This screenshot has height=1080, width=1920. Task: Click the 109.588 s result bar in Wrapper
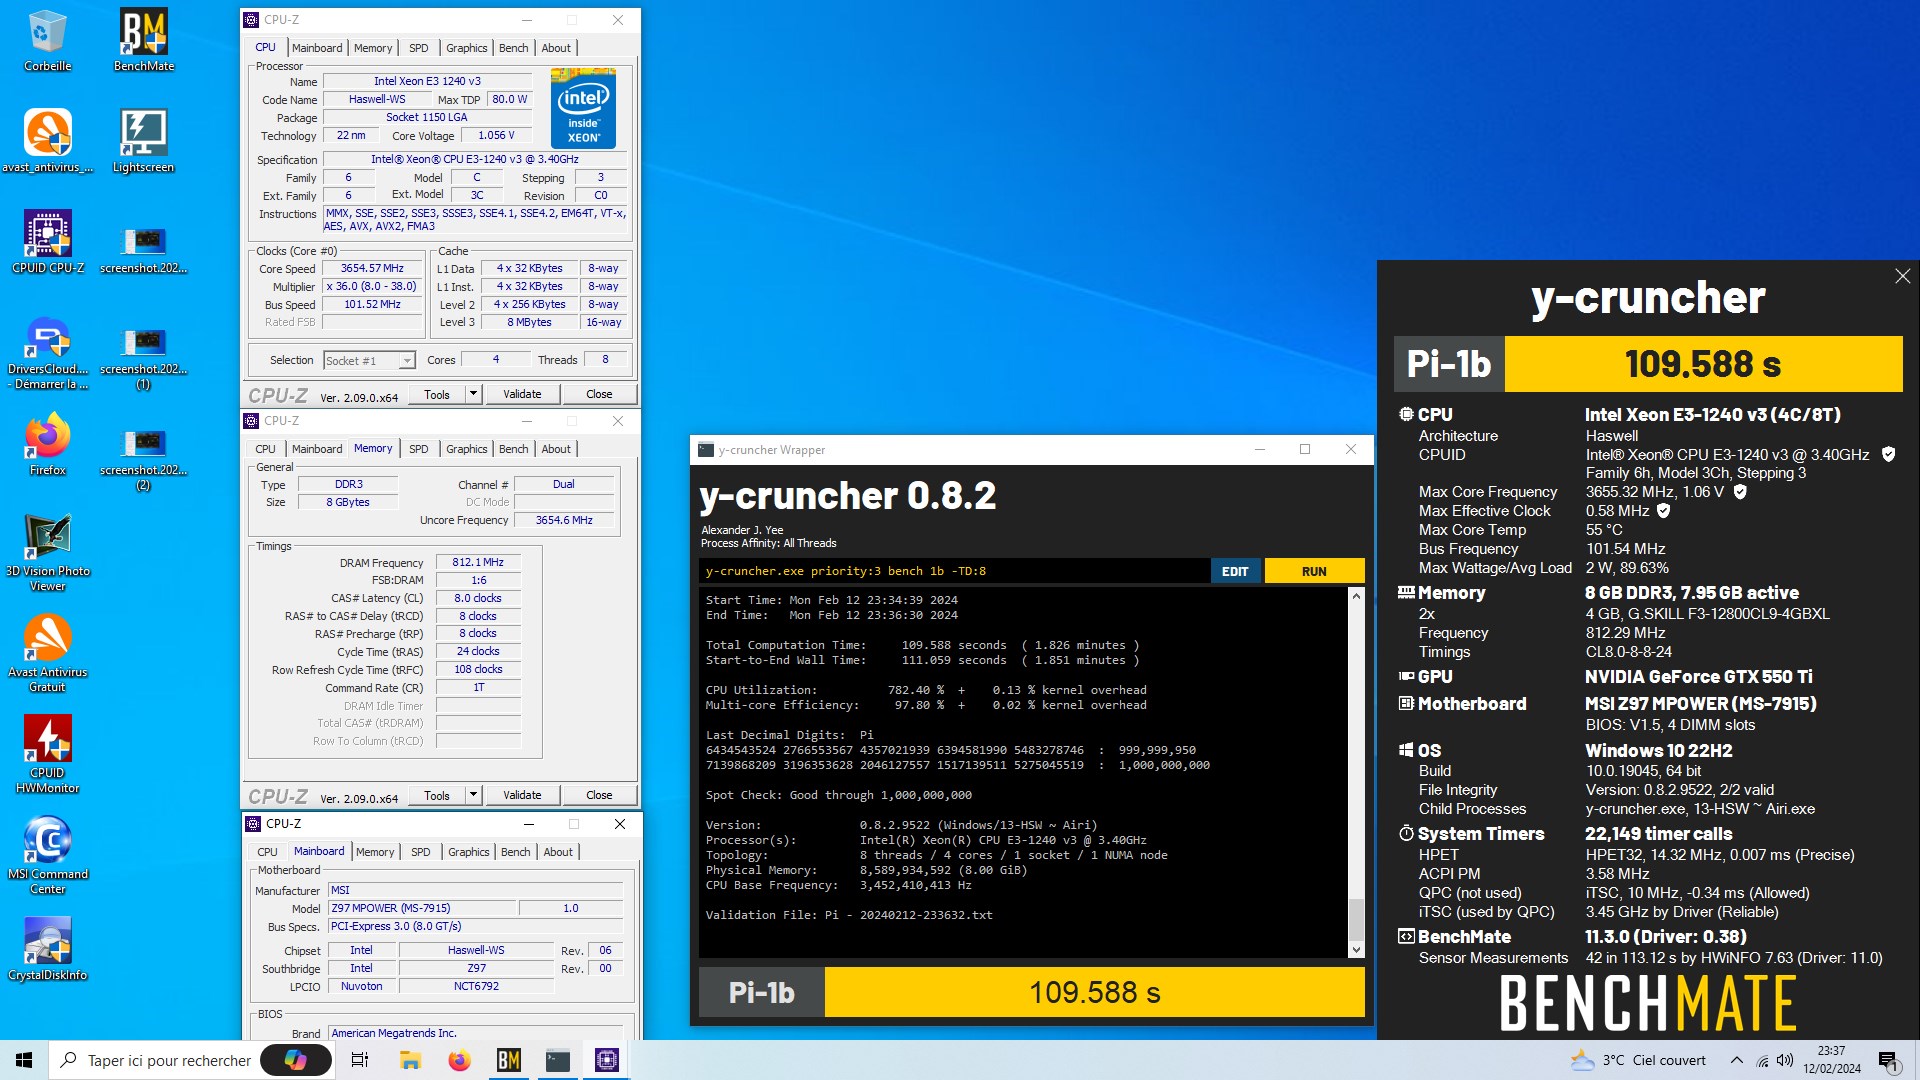pos(1094,992)
